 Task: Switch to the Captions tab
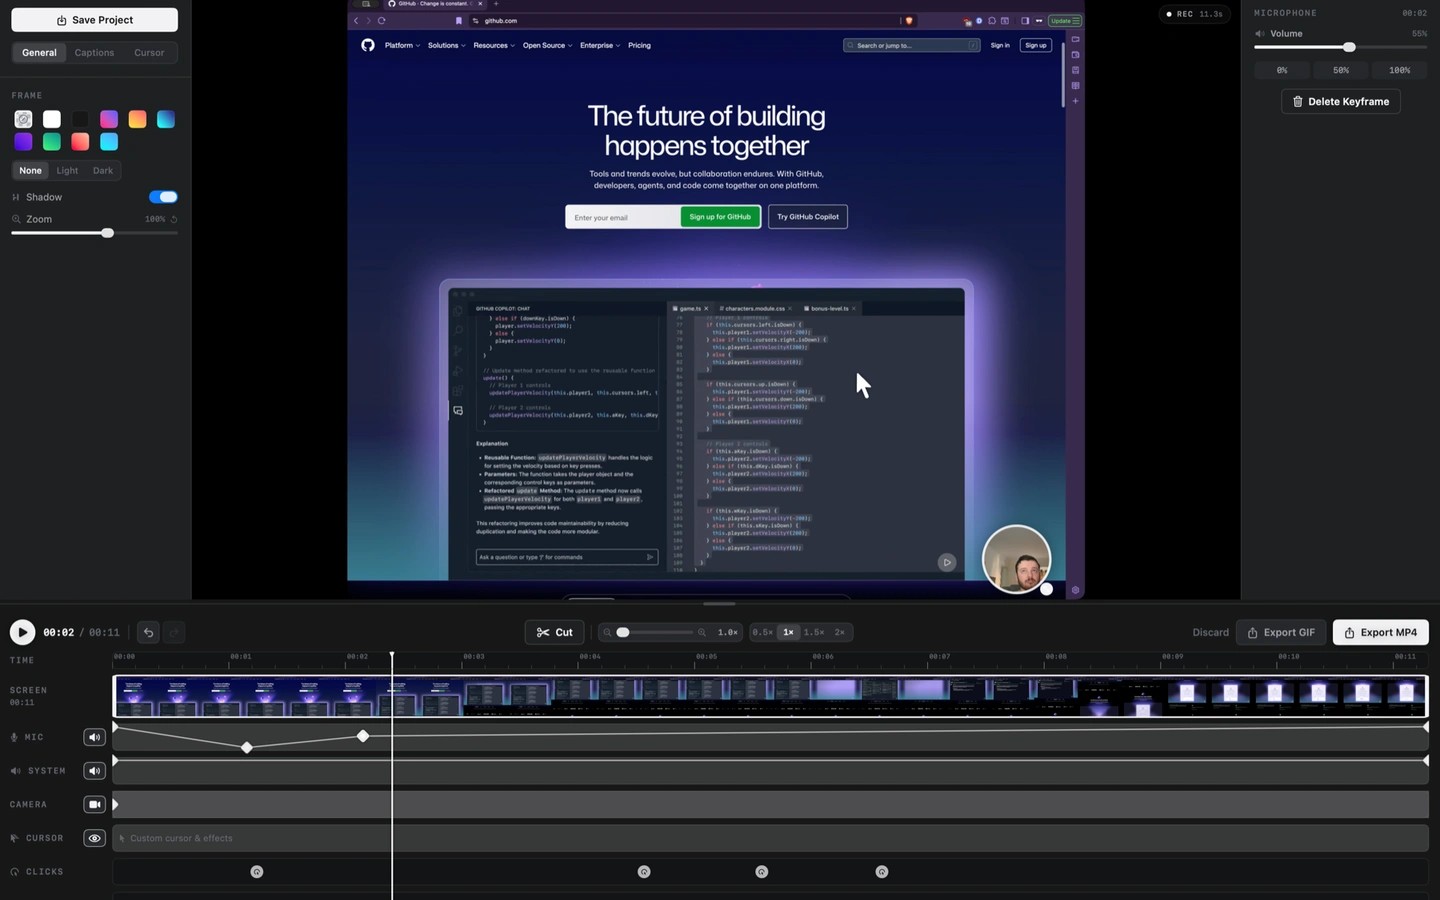click(x=94, y=52)
